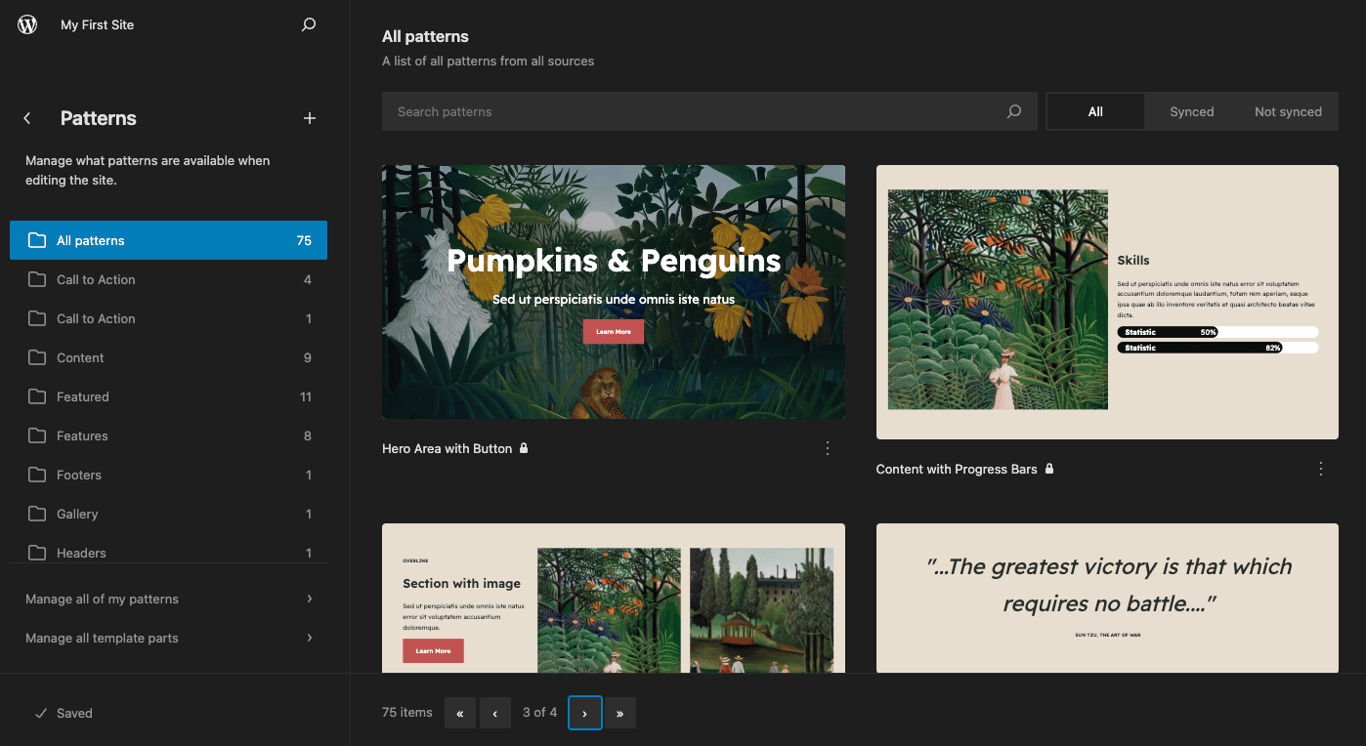The image size is (1366, 746).
Task: Open the Section with image pattern preview
Action: pos(613,598)
